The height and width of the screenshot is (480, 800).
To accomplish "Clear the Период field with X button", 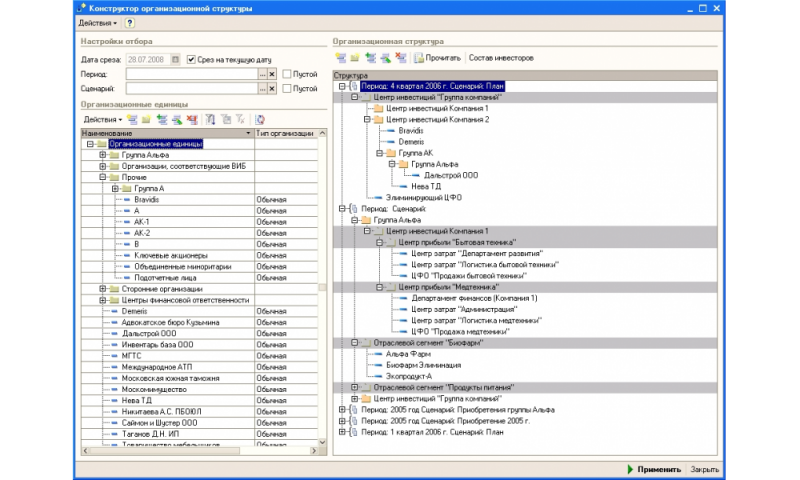I will (x=272, y=74).
